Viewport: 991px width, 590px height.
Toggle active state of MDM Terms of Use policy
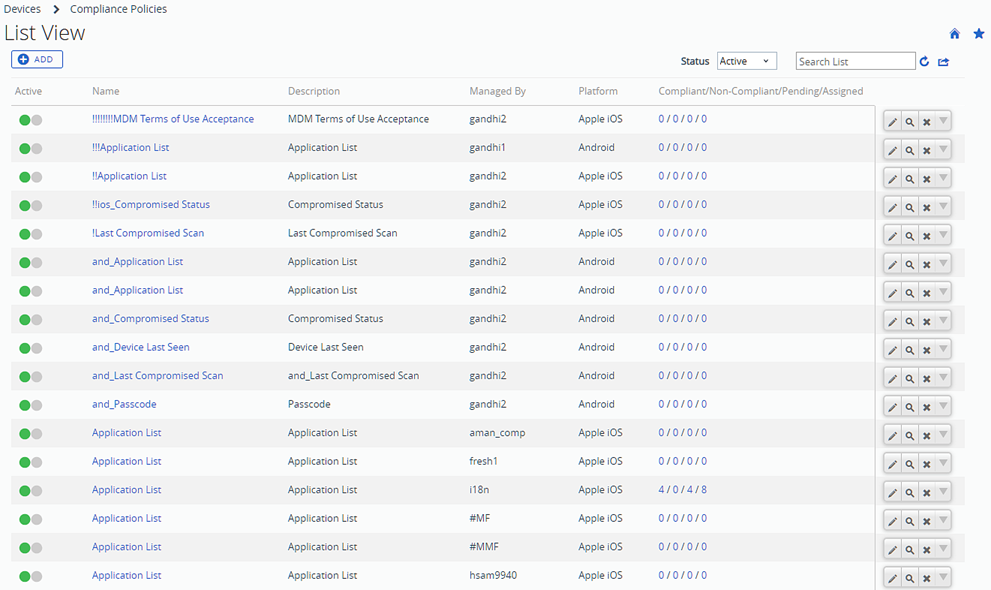click(x=30, y=120)
